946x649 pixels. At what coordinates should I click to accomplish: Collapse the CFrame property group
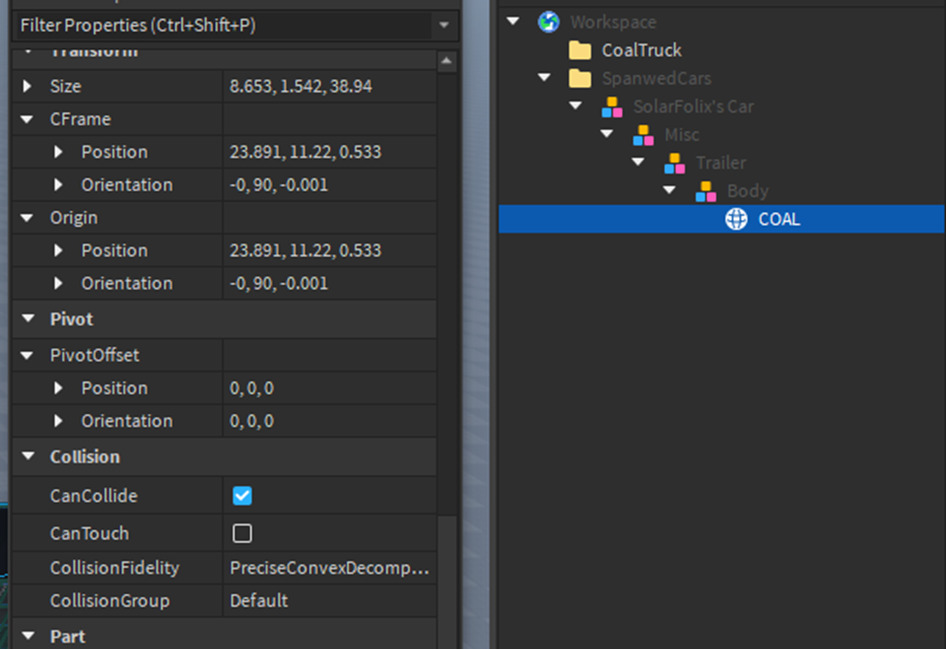(28, 118)
